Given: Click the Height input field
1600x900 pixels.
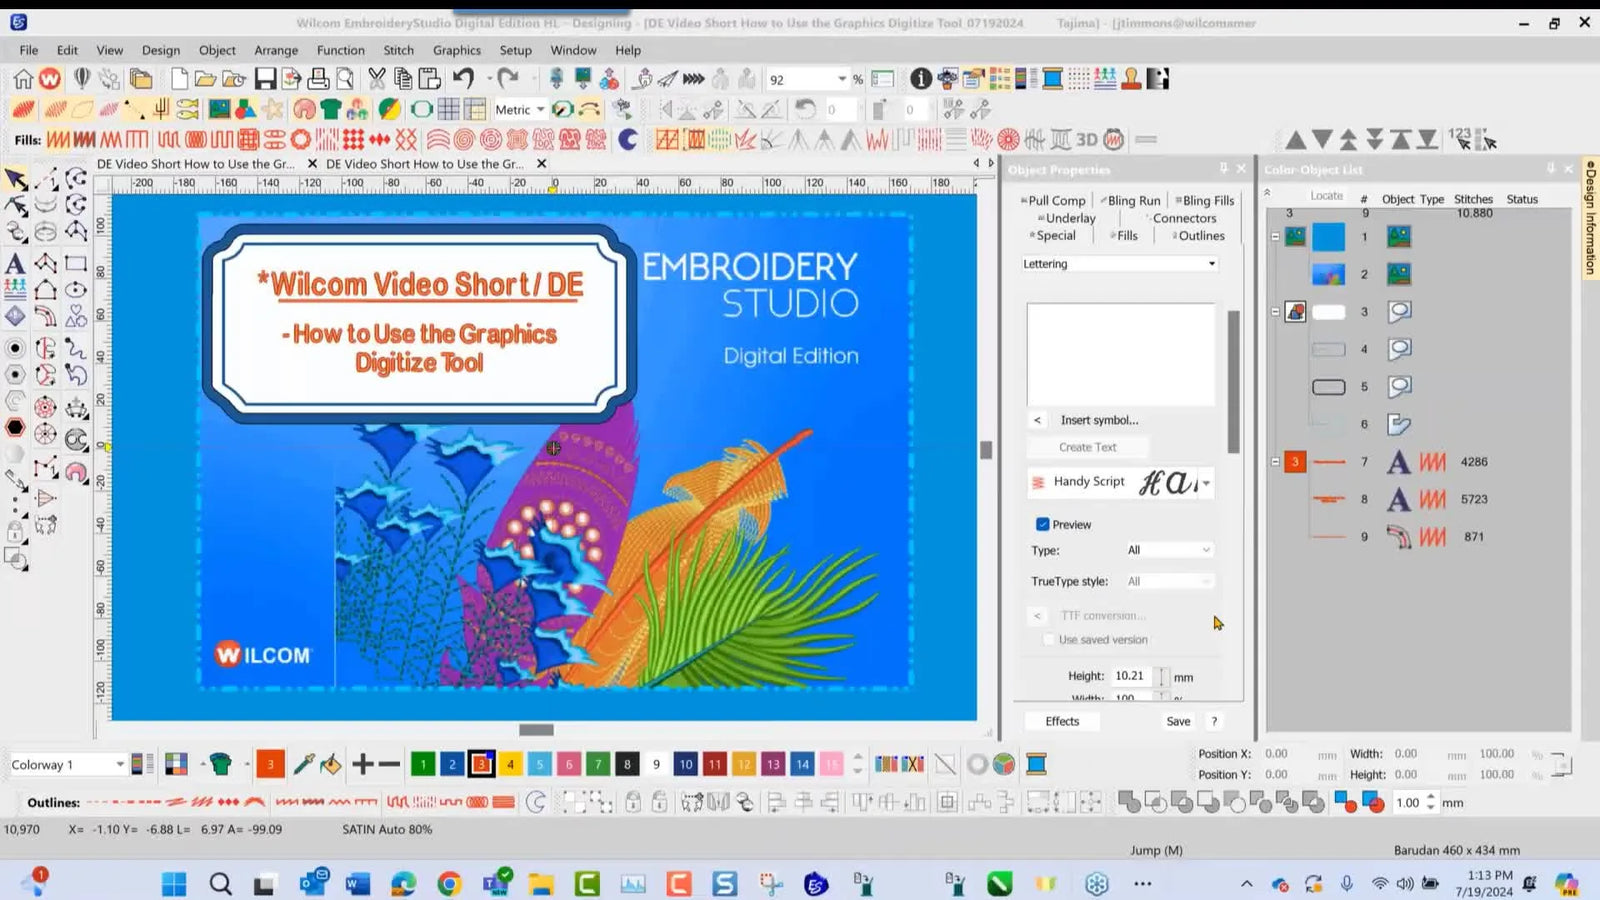Looking at the screenshot, I should [x=1130, y=676].
